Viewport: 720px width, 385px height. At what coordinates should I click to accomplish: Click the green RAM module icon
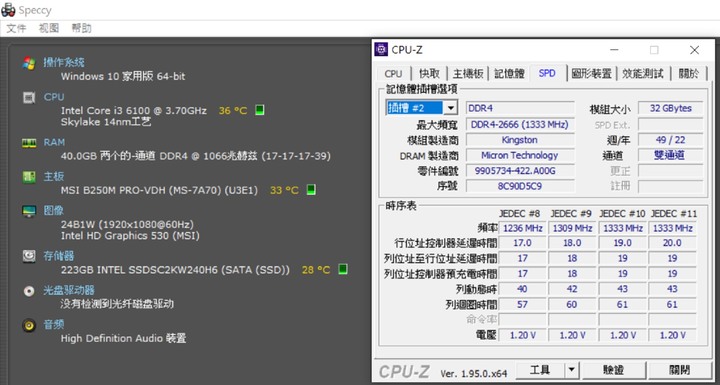tap(28, 143)
